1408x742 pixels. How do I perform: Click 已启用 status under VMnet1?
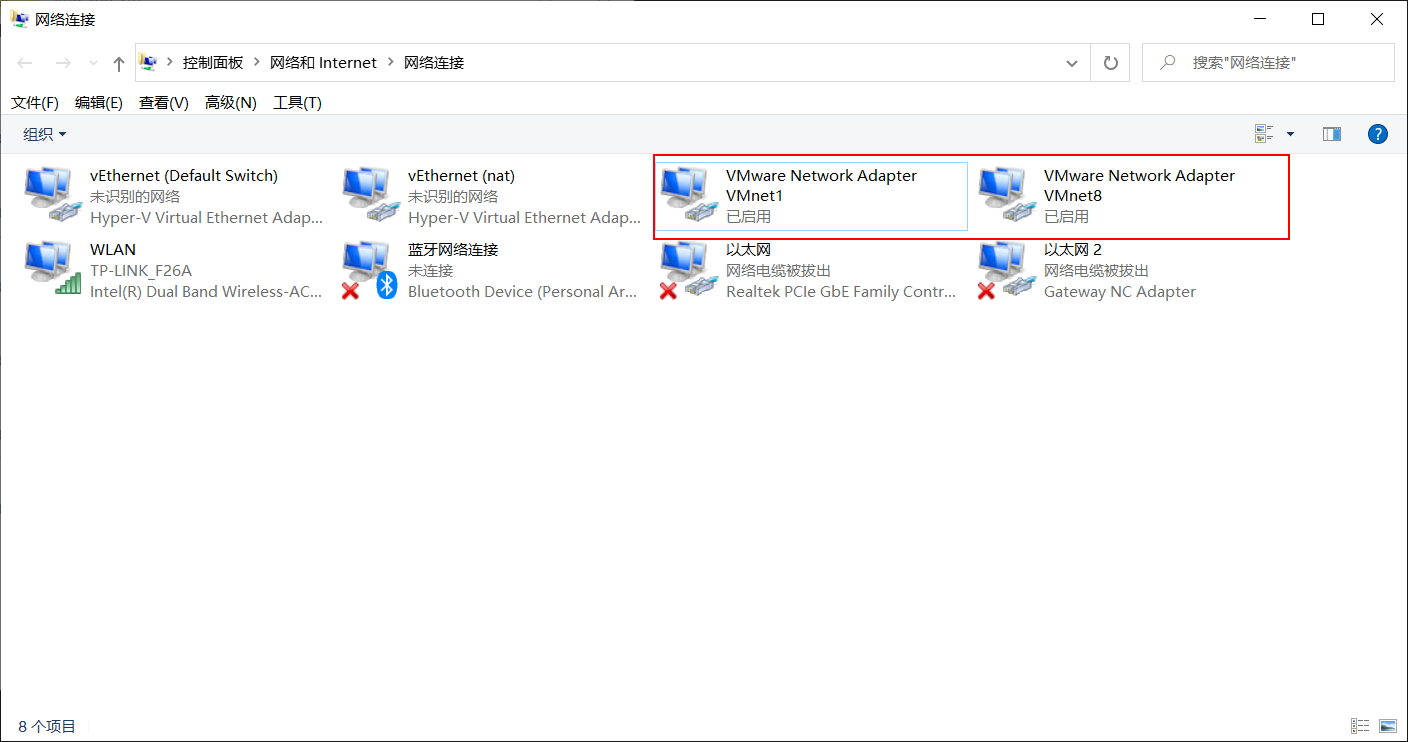click(x=749, y=217)
